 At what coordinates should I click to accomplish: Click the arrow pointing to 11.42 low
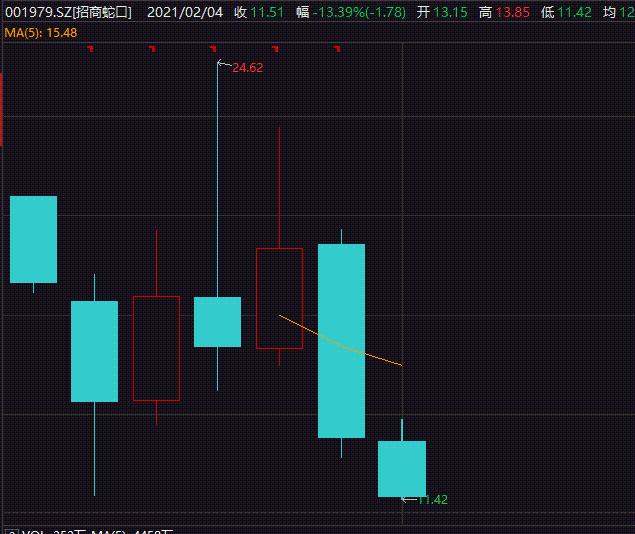tap(408, 498)
